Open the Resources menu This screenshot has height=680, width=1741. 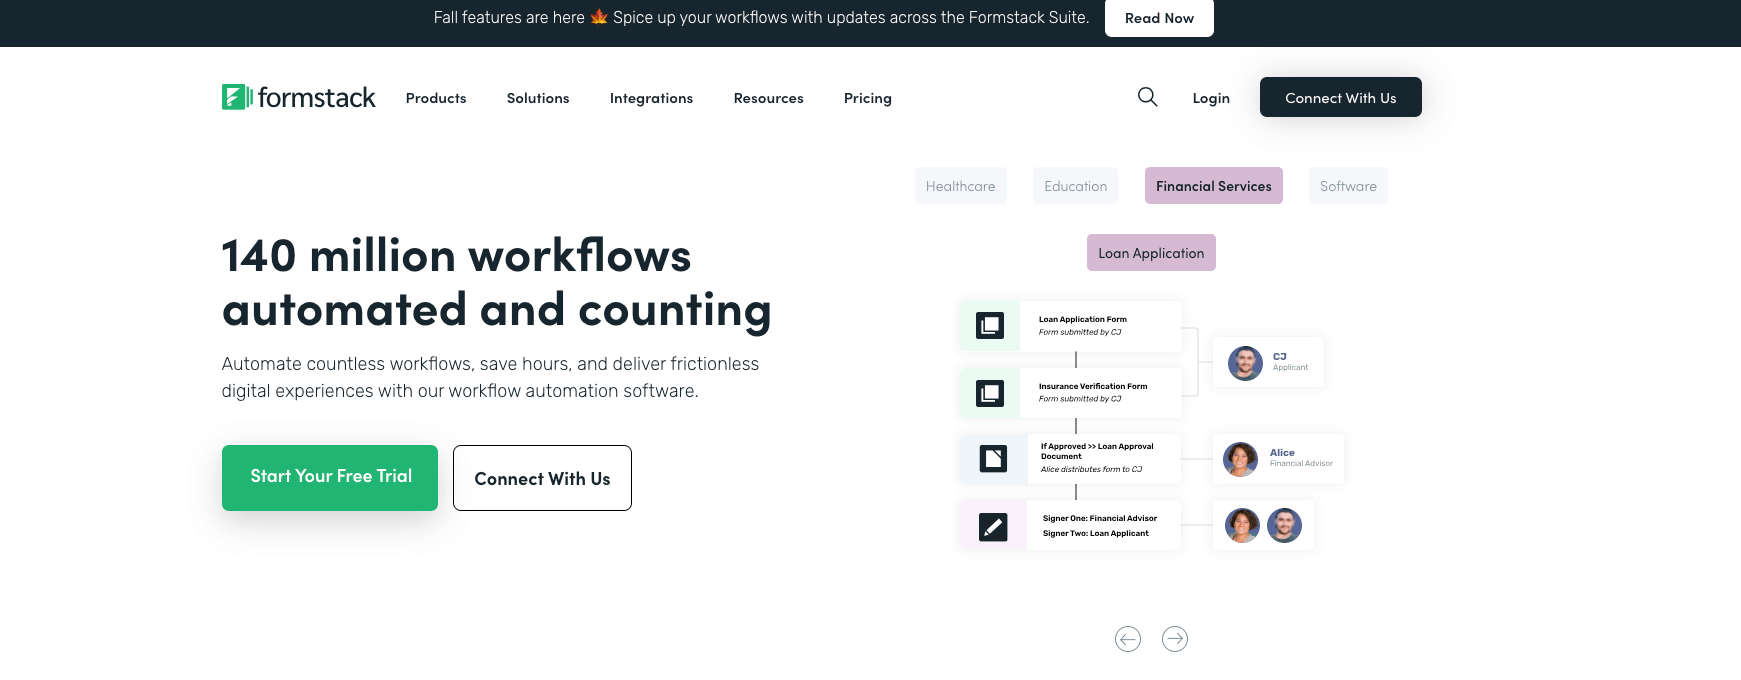768,98
